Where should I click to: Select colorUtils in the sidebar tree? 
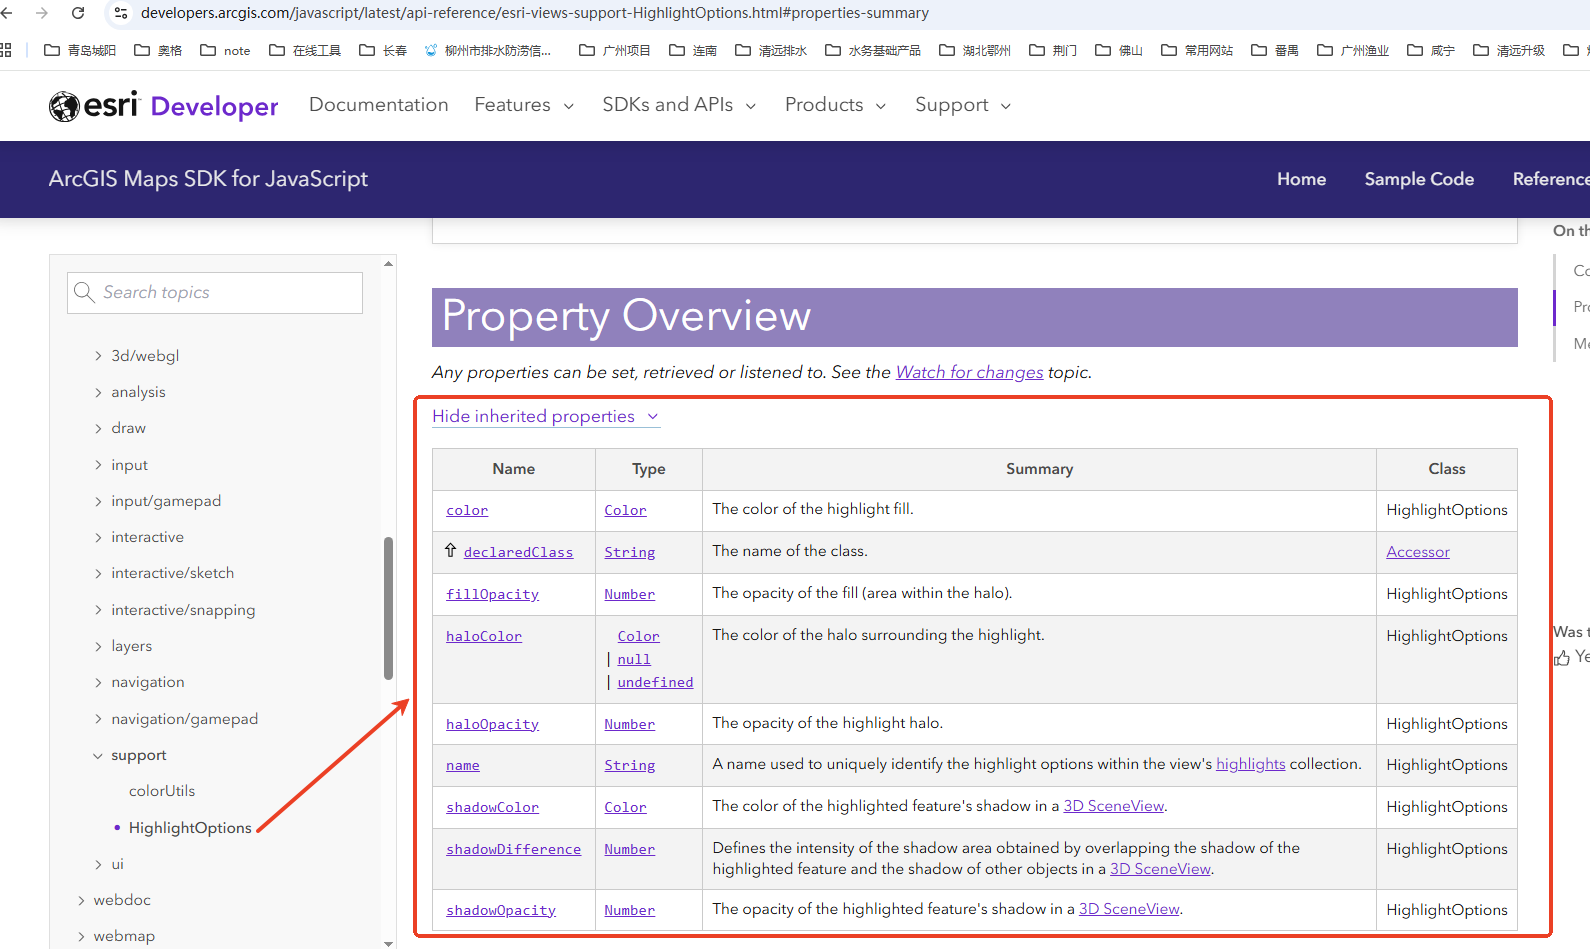tap(162, 791)
